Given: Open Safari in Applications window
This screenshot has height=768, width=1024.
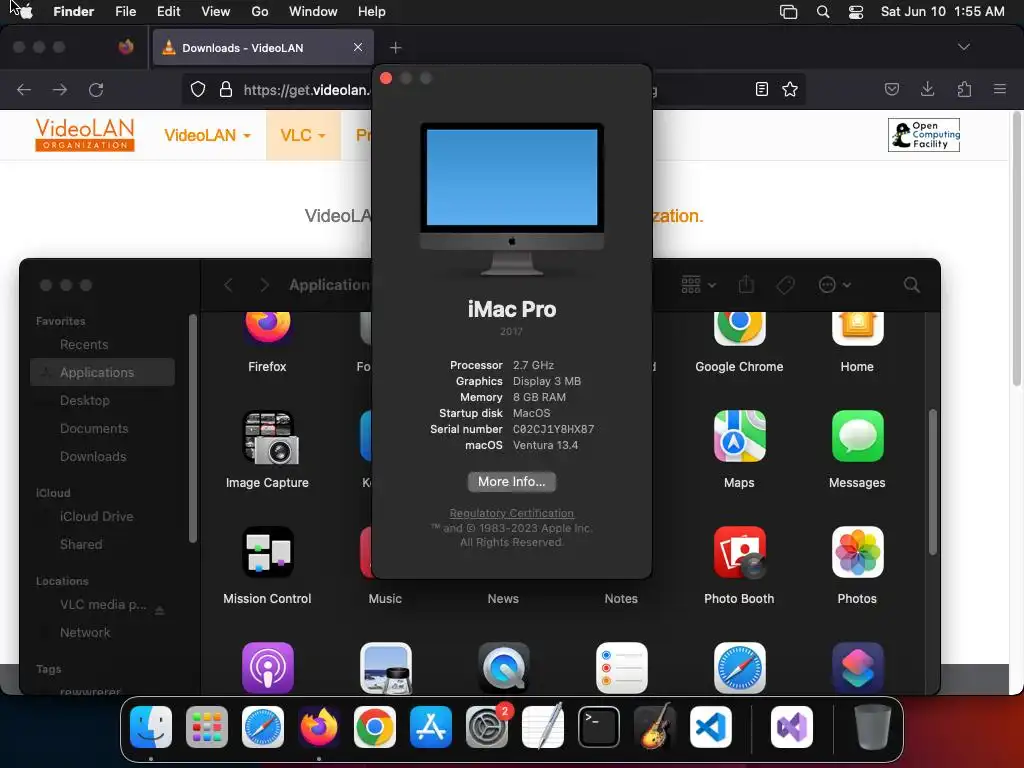Looking at the screenshot, I should pyautogui.click(x=739, y=667).
